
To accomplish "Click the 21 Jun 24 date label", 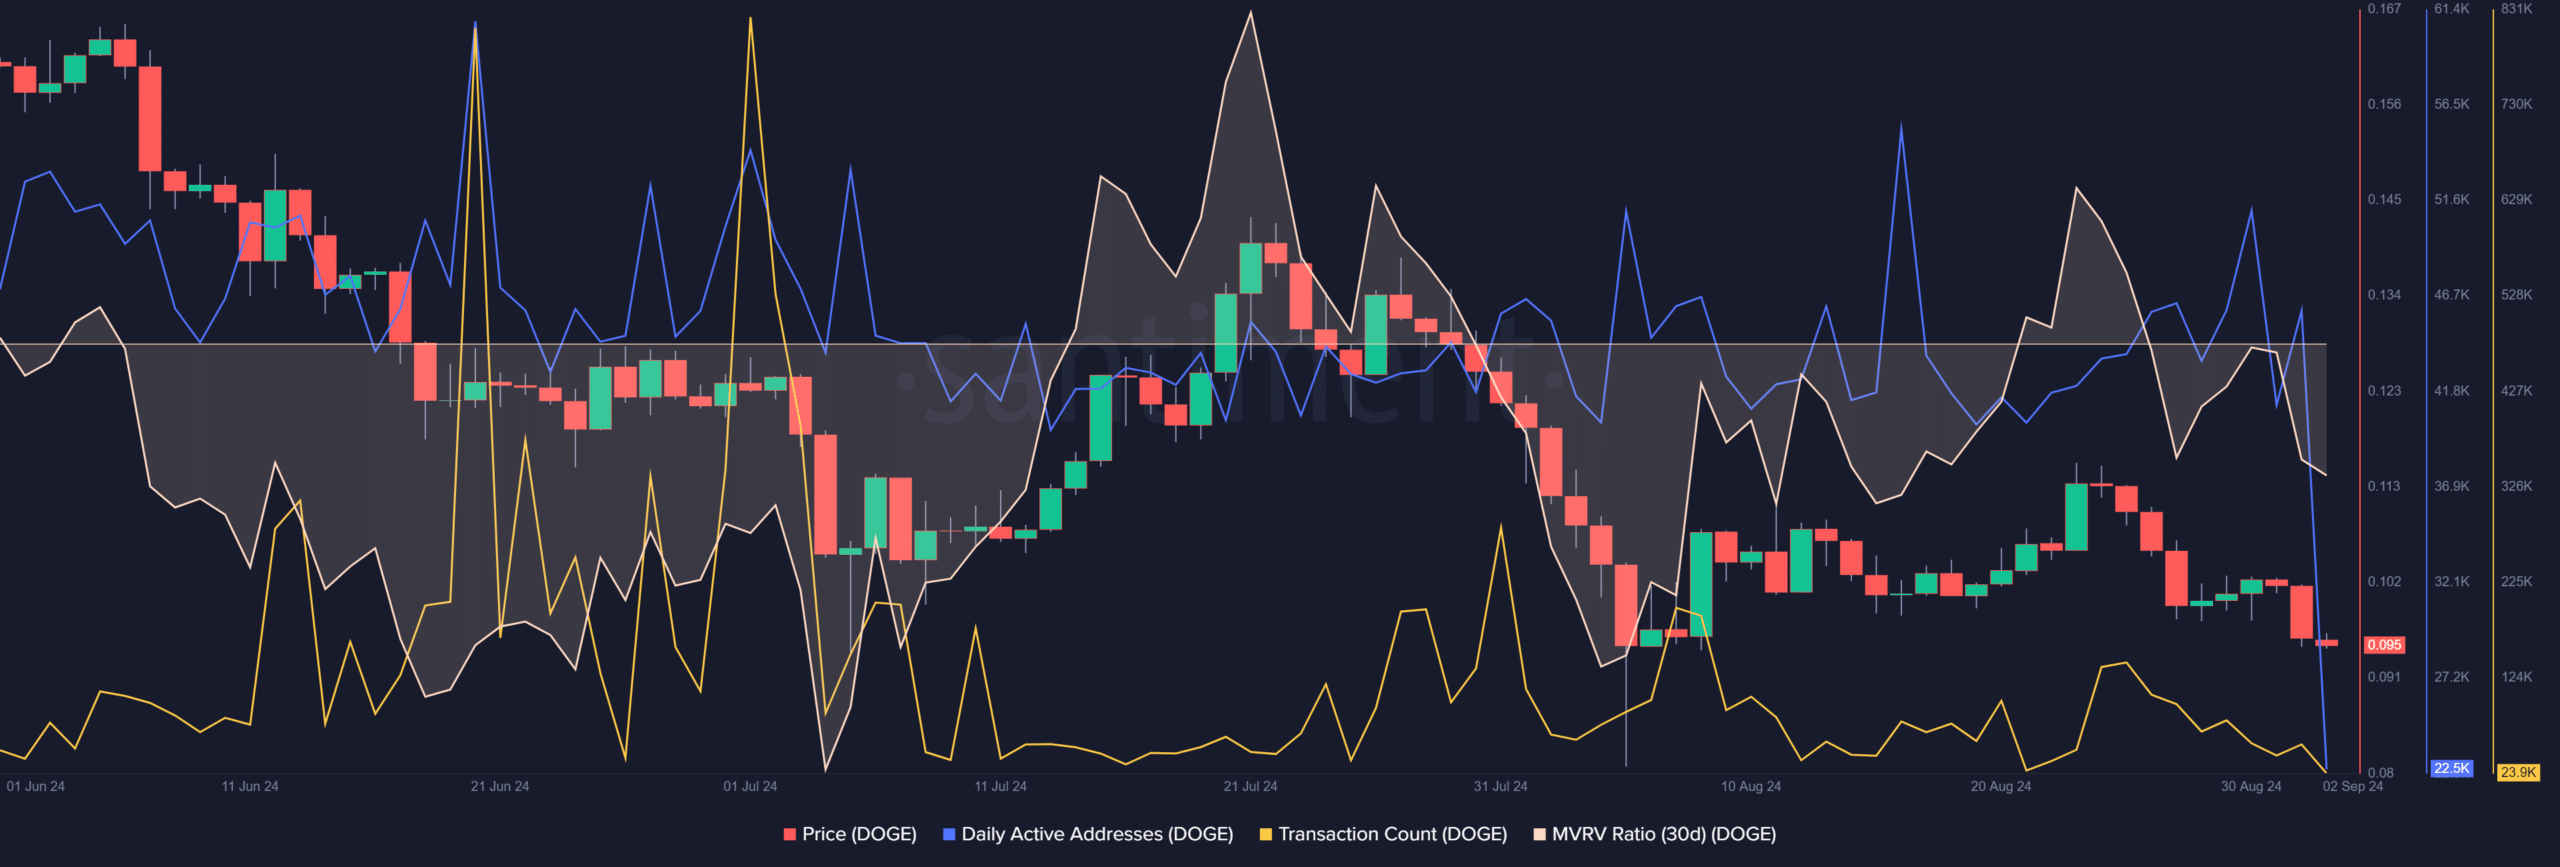I will (x=500, y=786).
